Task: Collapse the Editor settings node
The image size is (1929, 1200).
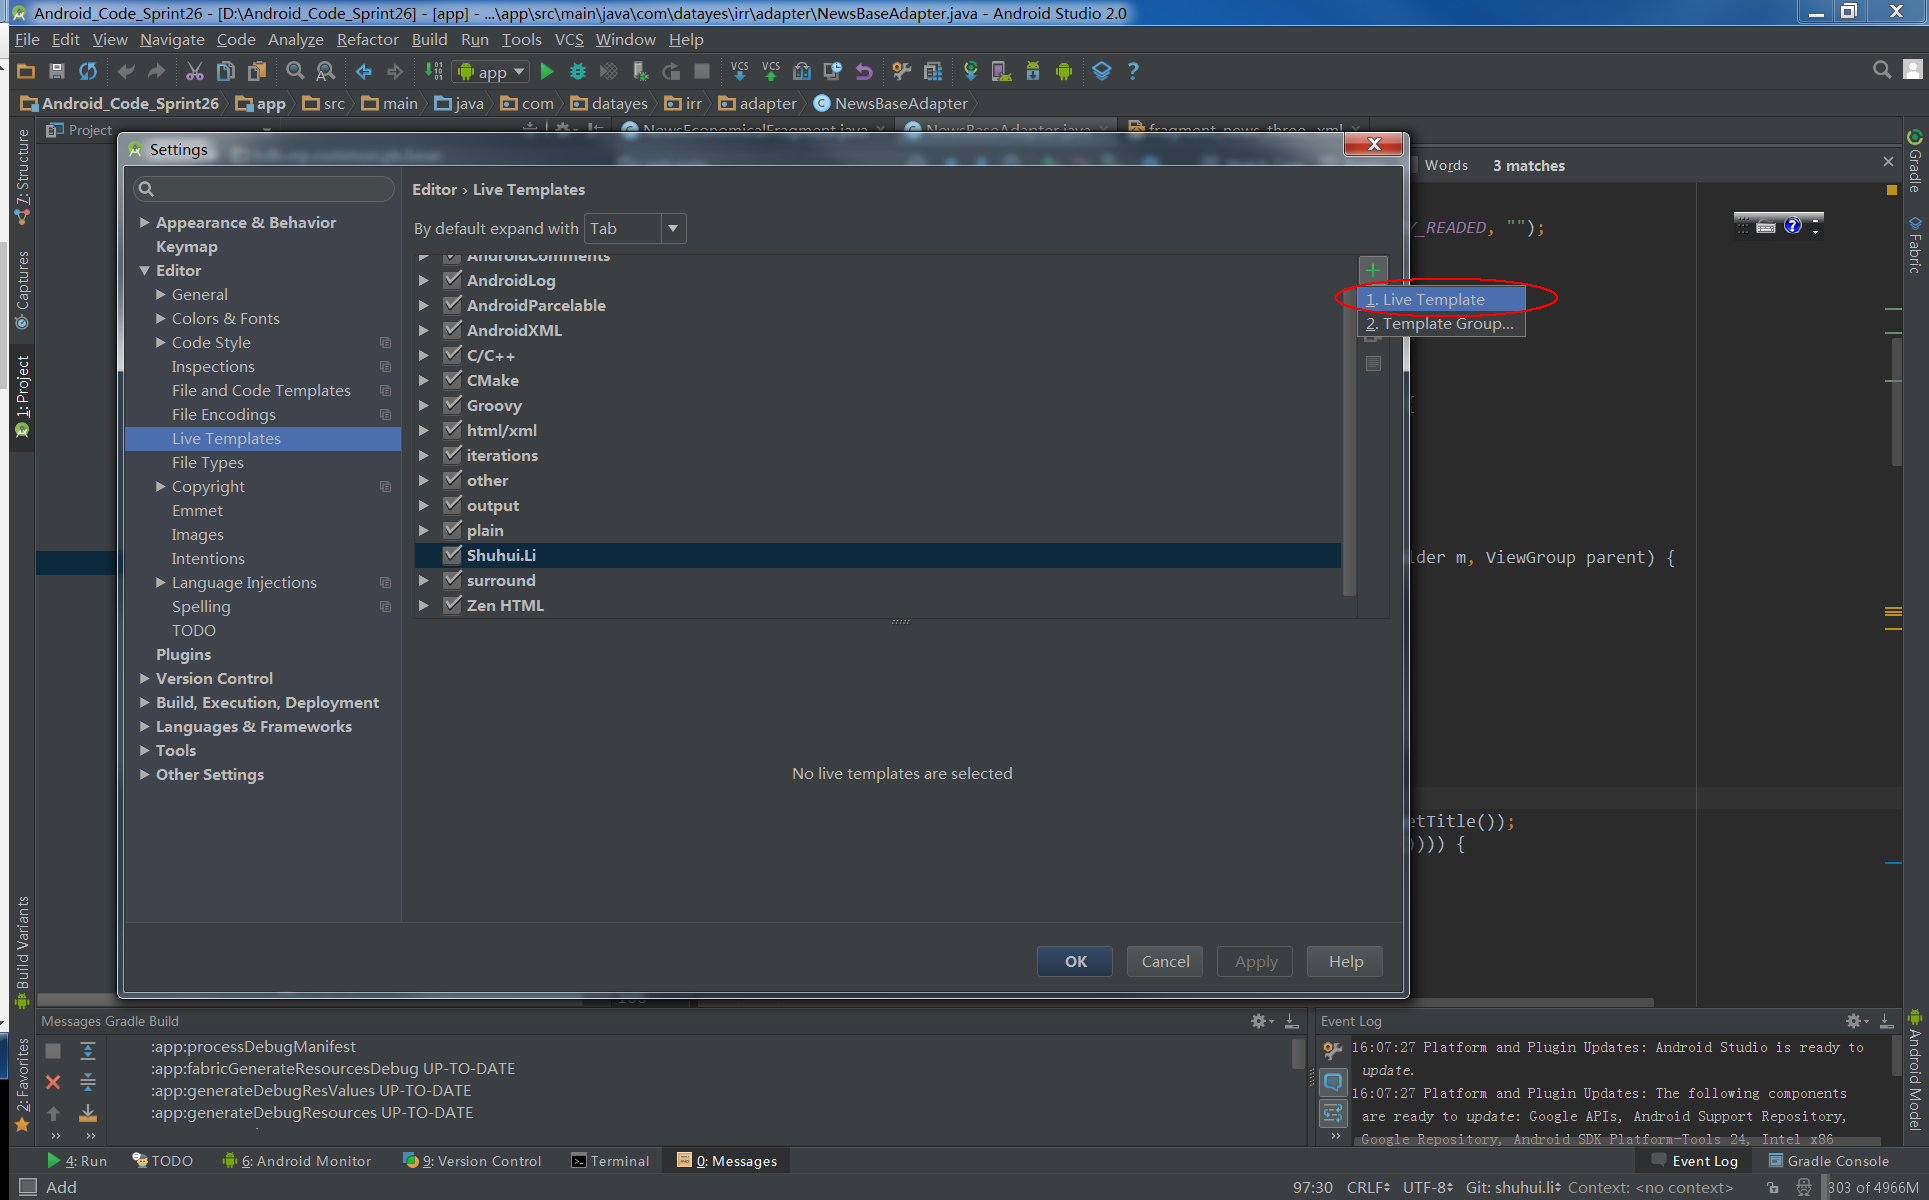Action: pyautogui.click(x=145, y=270)
